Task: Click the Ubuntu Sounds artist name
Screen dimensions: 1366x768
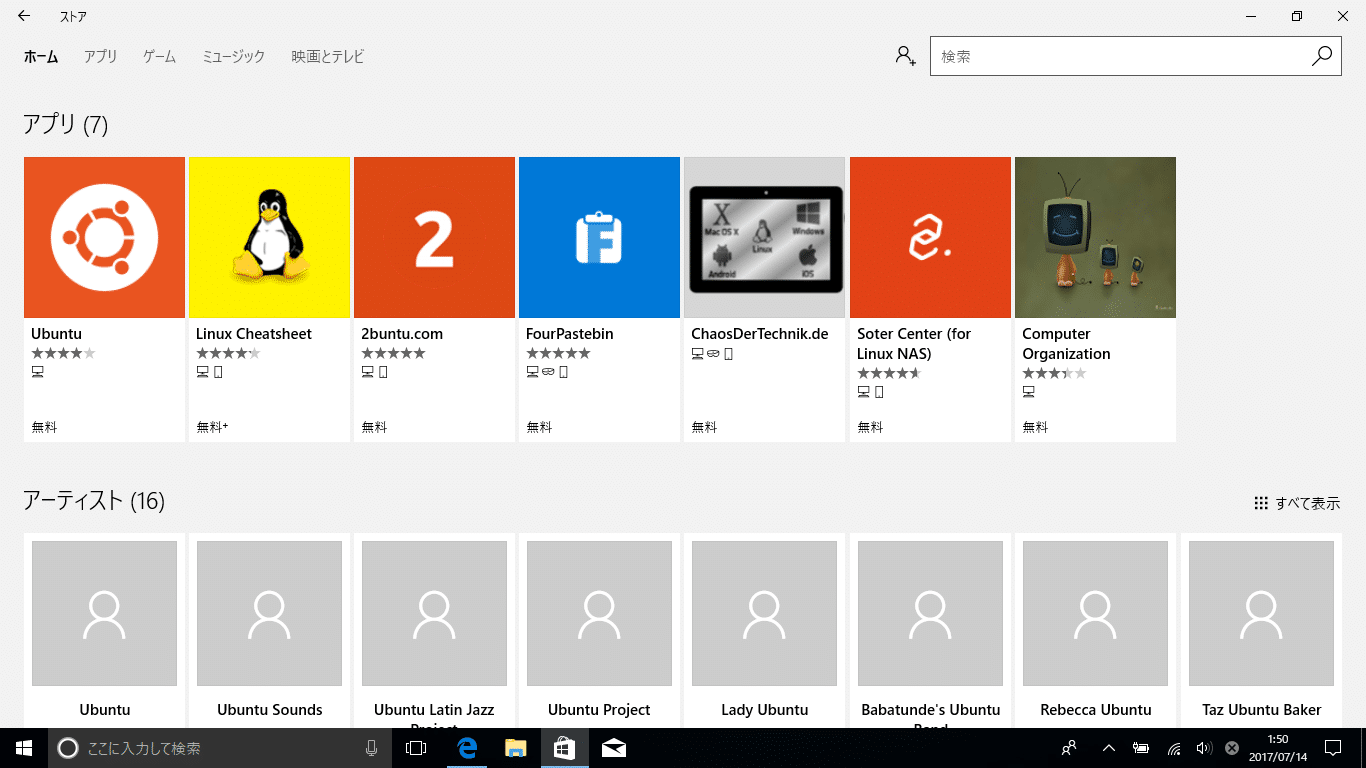Action: tap(270, 710)
